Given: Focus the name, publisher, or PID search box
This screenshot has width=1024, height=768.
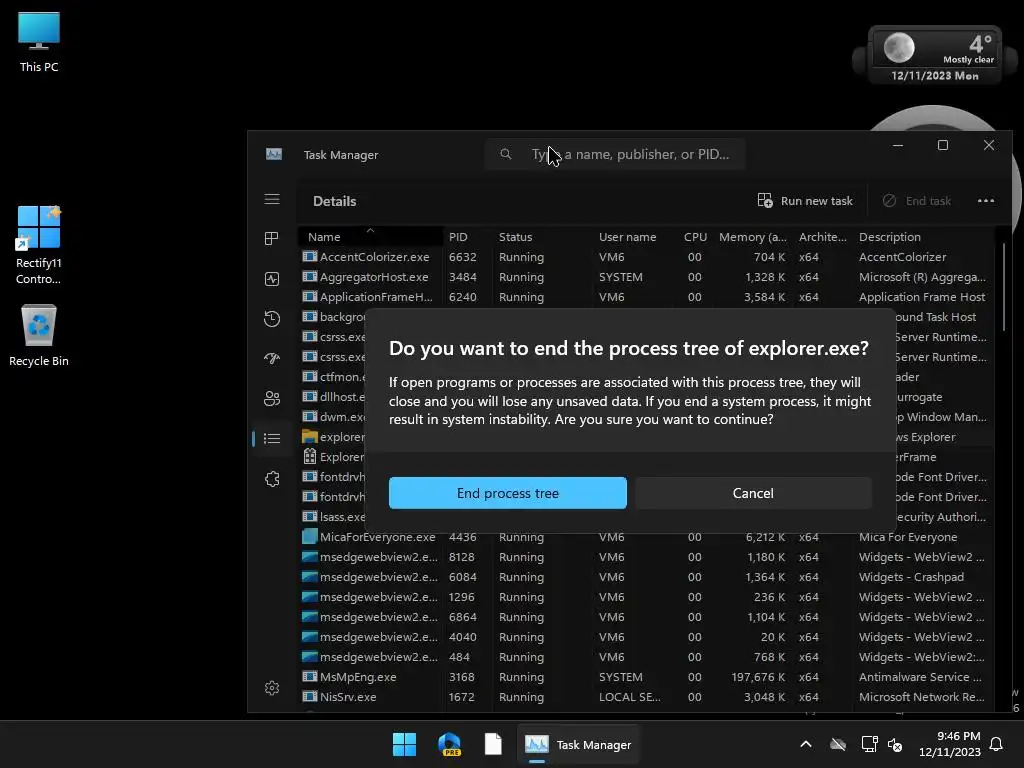Looking at the screenshot, I should point(615,154).
